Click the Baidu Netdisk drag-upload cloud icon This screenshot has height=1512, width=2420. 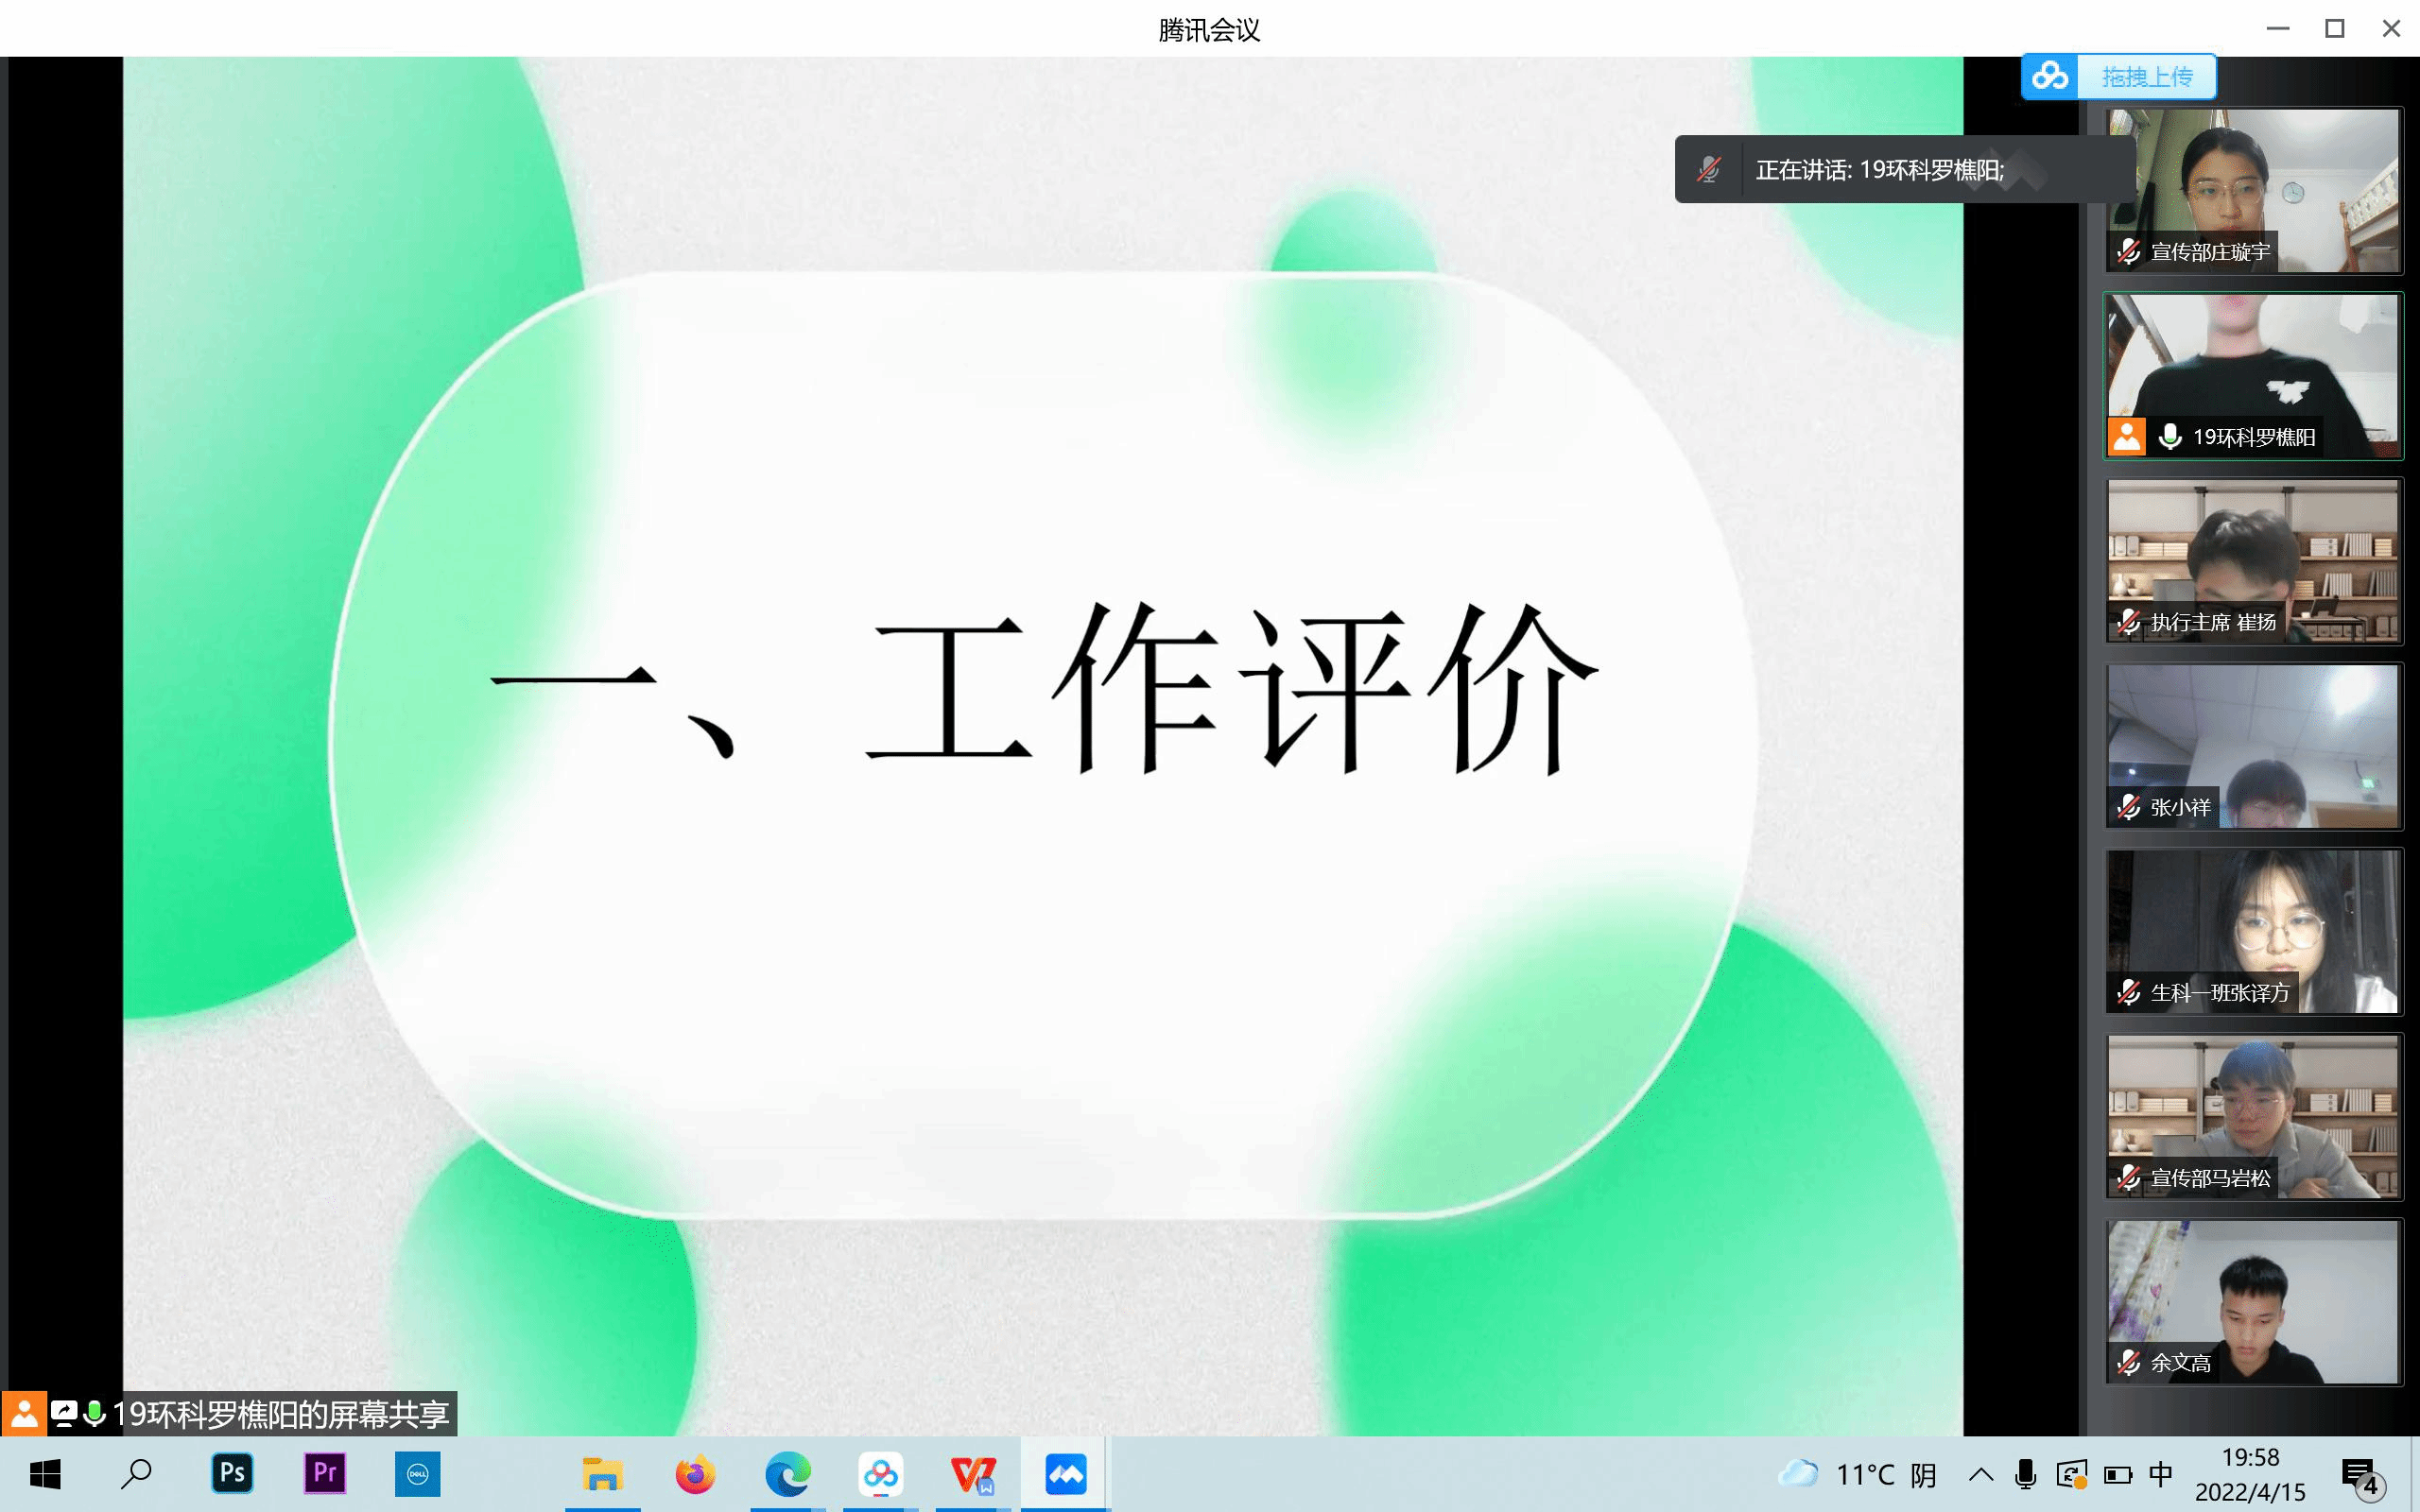pos(2049,76)
